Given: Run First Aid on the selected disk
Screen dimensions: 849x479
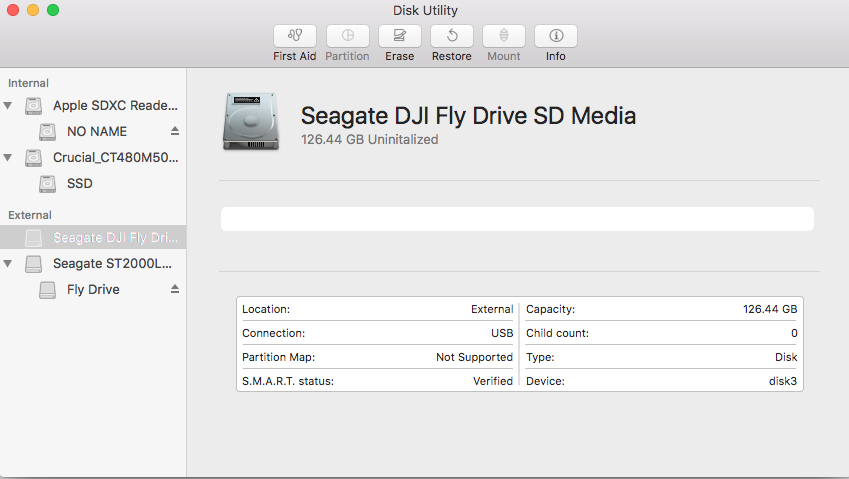Looking at the screenshot, I should (295, 36).
